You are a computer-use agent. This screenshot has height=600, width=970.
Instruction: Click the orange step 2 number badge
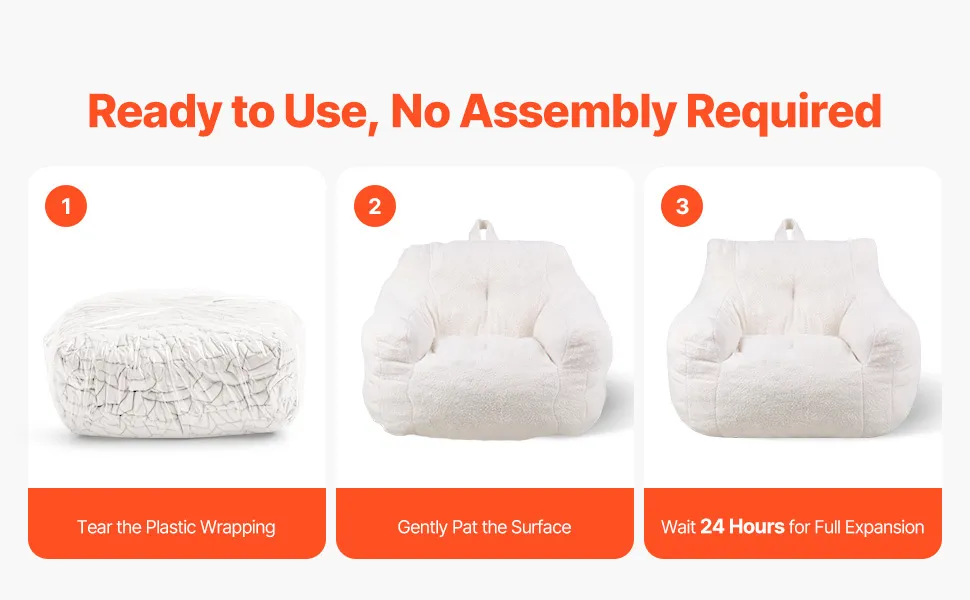(x=375, y=206)
